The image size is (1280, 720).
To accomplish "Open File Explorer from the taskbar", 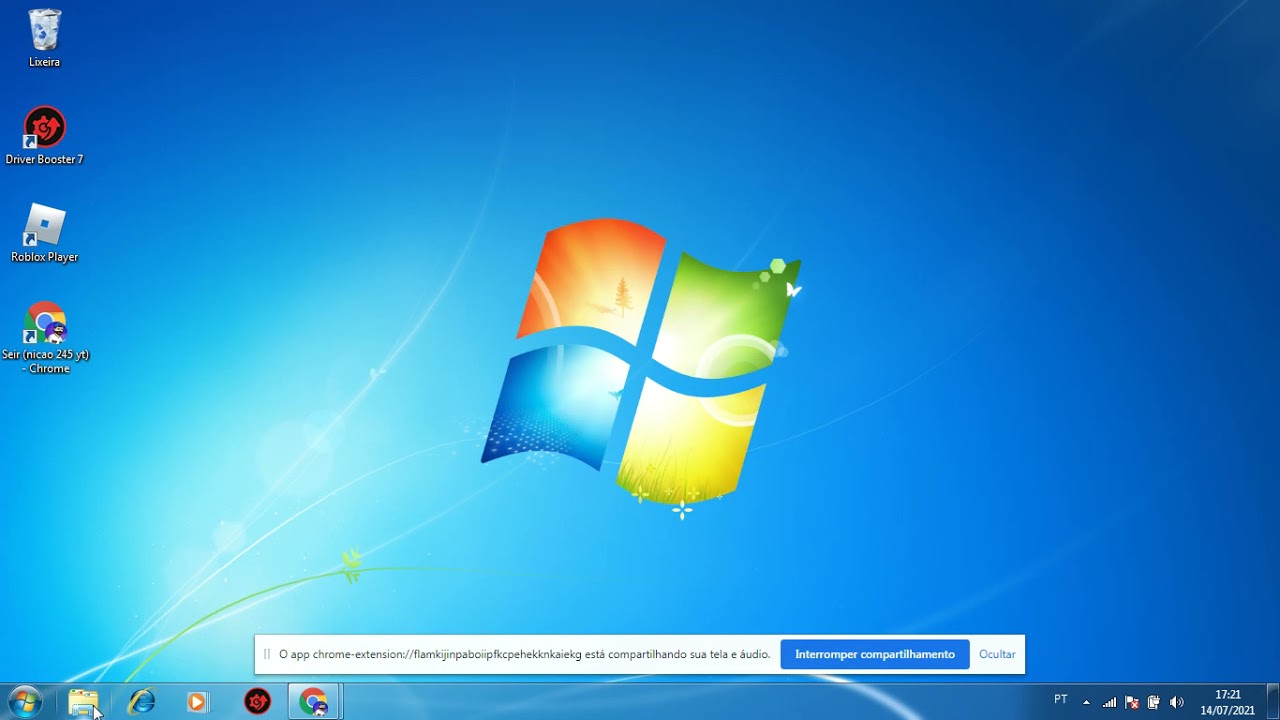I will 84,702.
